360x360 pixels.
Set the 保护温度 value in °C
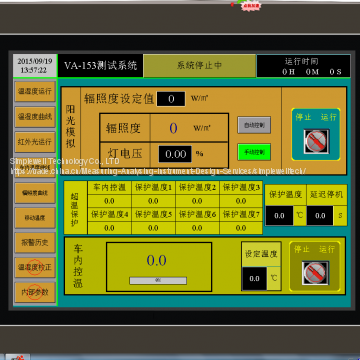coord(279,216)
